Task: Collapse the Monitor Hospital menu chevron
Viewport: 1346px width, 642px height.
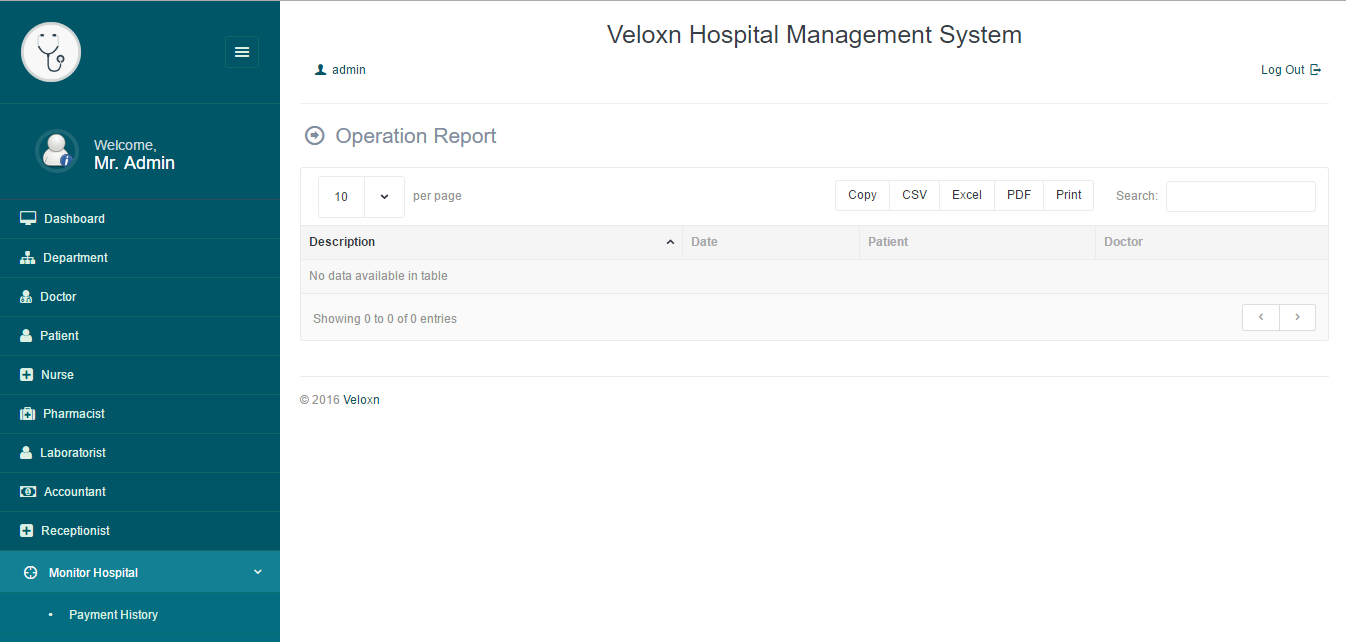Action: (257, 572)
